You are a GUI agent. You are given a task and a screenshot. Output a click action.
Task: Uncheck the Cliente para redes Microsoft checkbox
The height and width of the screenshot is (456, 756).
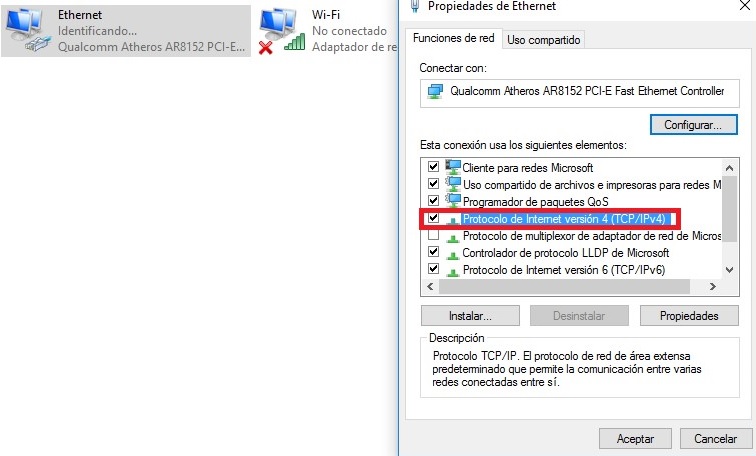point(433,167)
